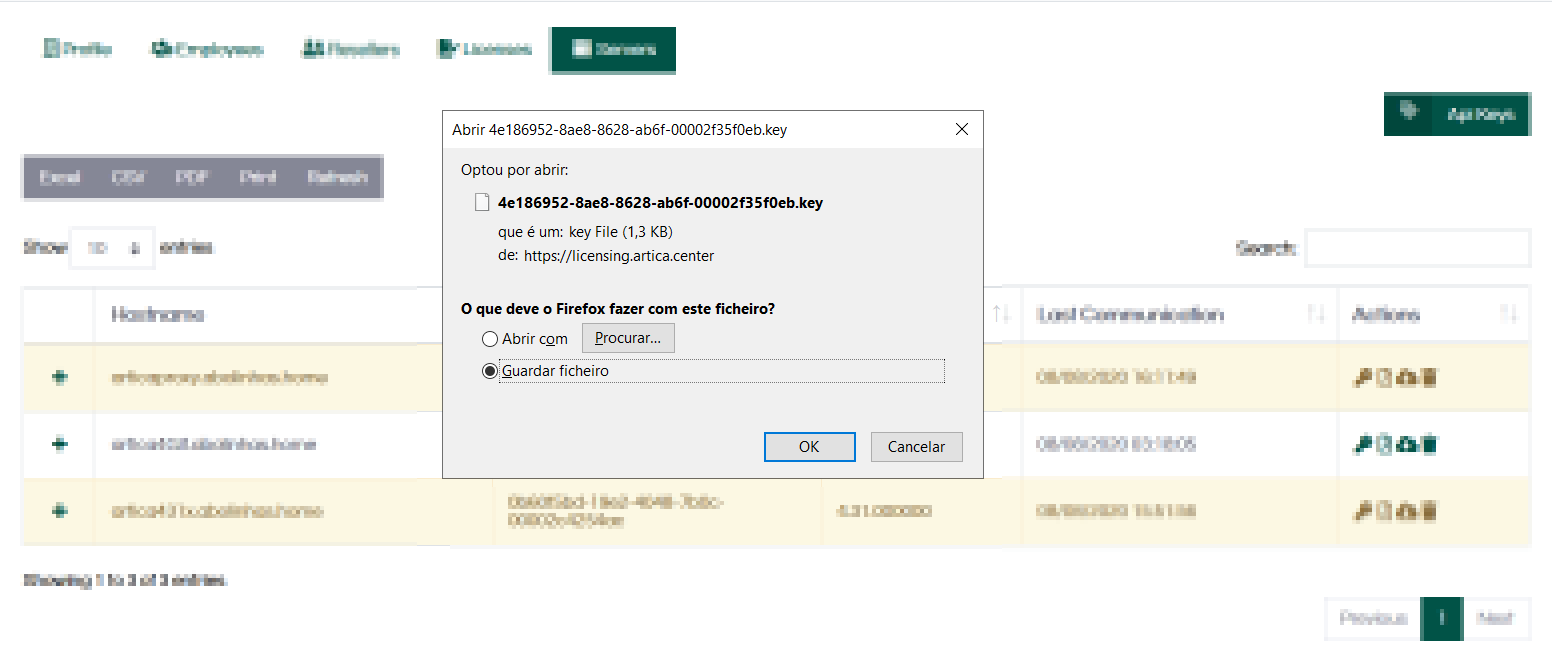Open the Show entries count dropdown
This screenshot has width=1552, height=666.
tap(112, 248)
